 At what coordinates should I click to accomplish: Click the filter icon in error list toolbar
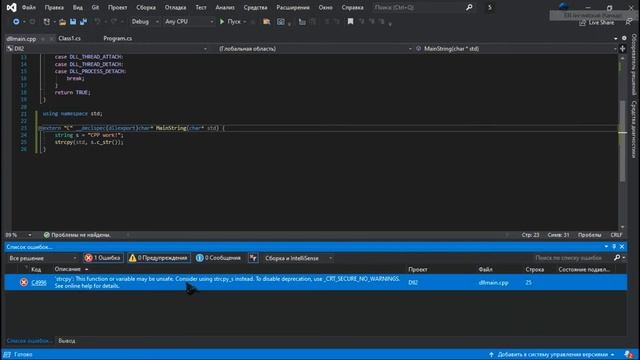[253, 258]
